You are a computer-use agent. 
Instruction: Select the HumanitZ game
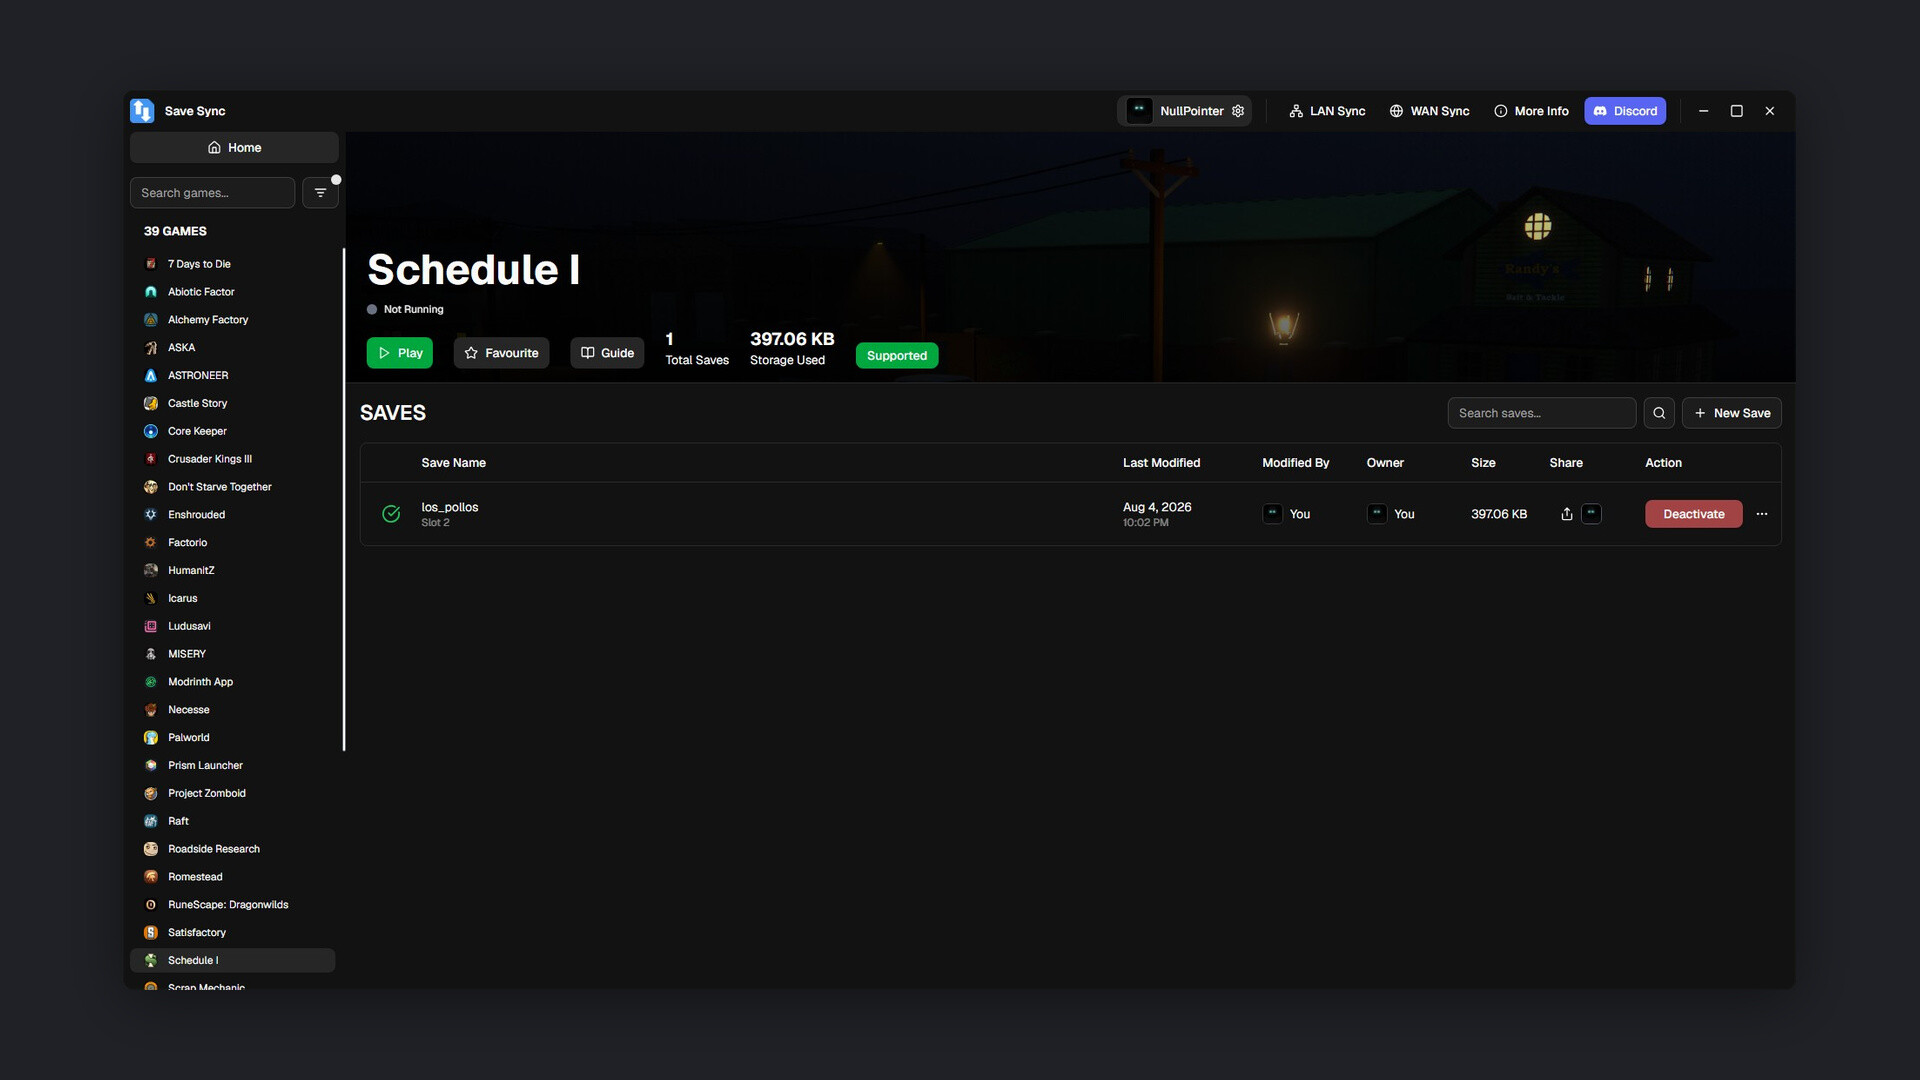[x=232, y=571]
